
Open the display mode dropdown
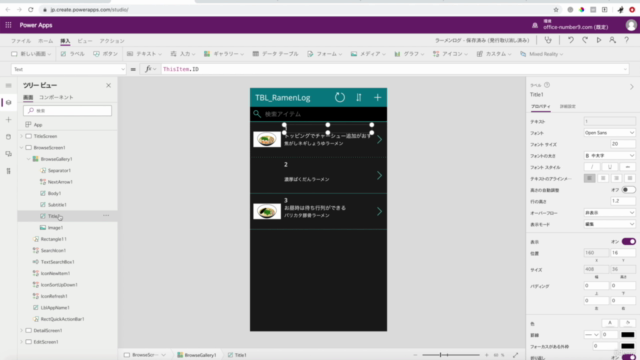pos(609,224)
